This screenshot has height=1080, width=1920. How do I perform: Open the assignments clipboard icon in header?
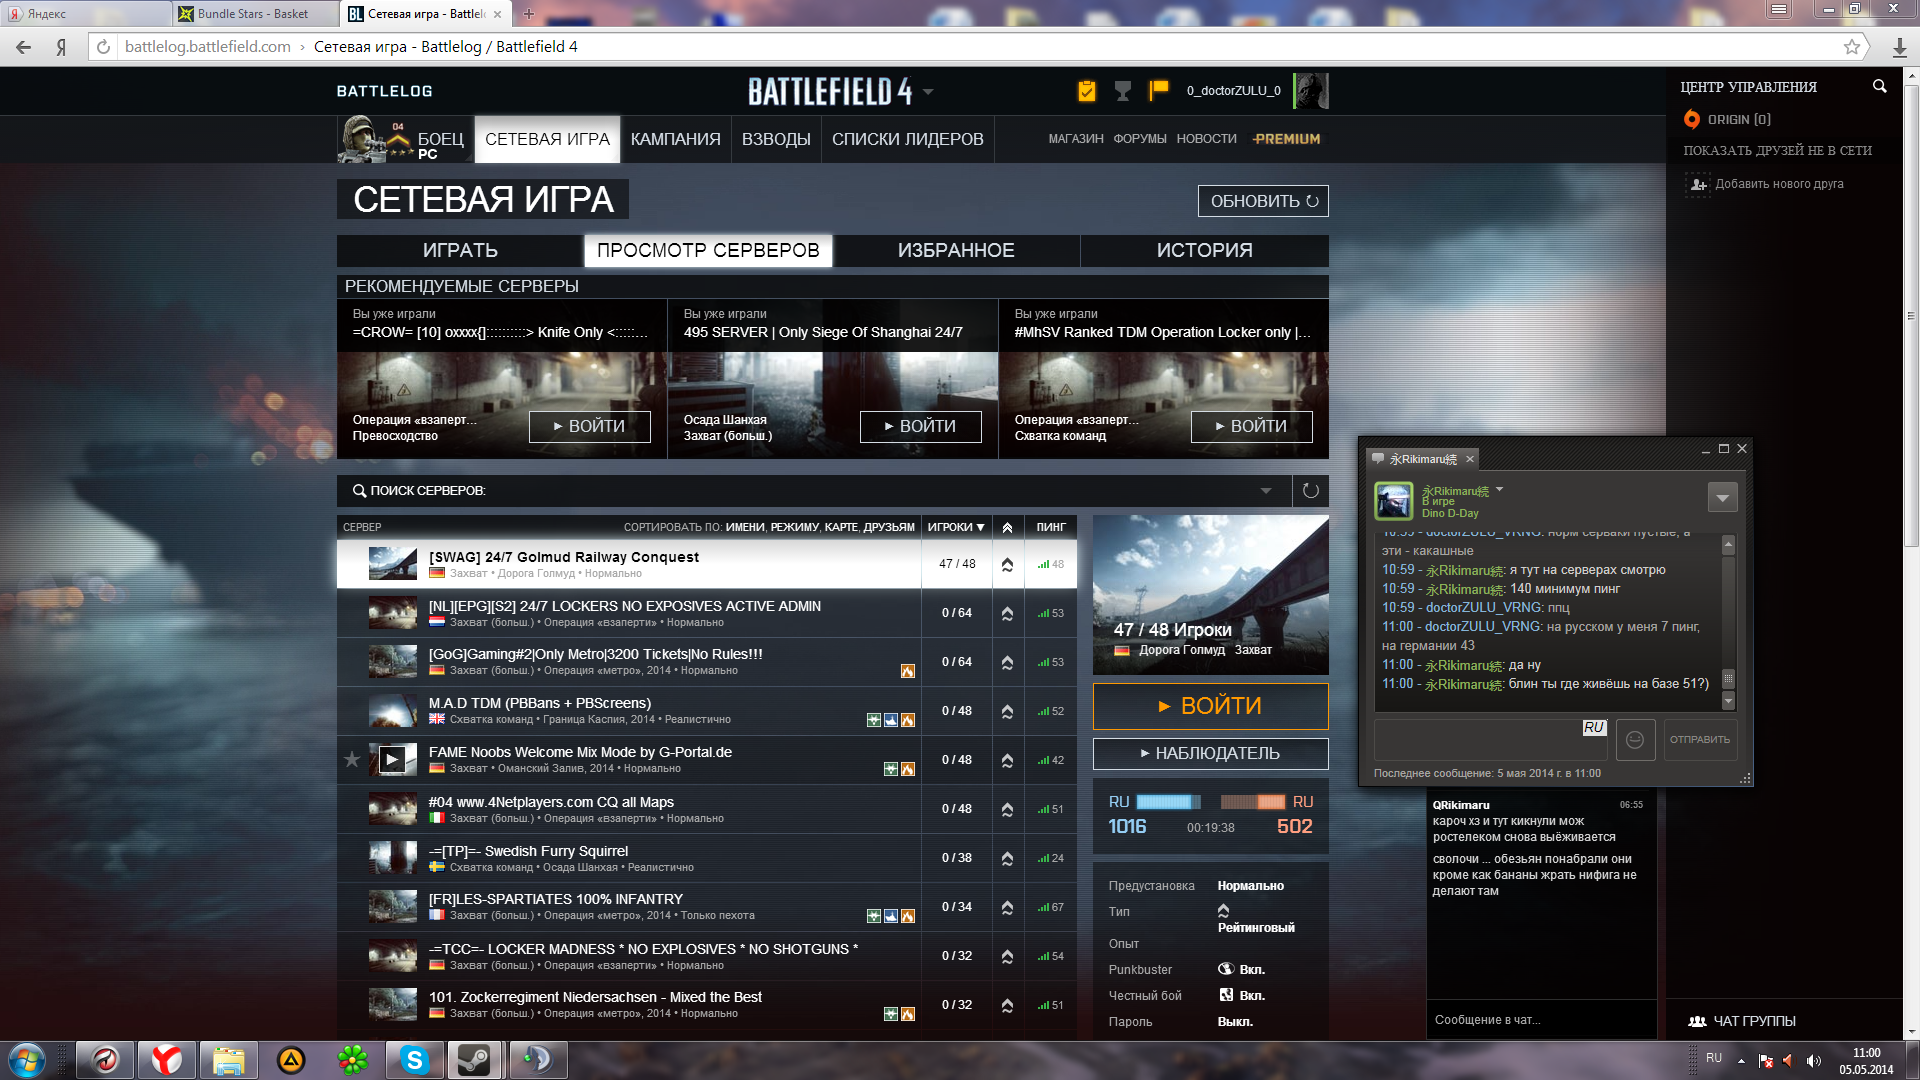[1087, 91]
